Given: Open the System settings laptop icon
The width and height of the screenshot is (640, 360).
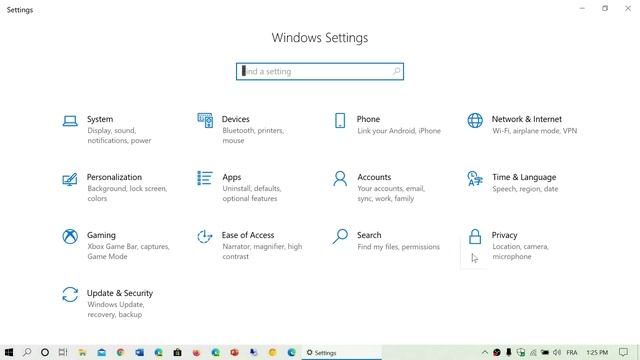Looking at the screenshot, I should pyautogui.click(x=70, y=121).
